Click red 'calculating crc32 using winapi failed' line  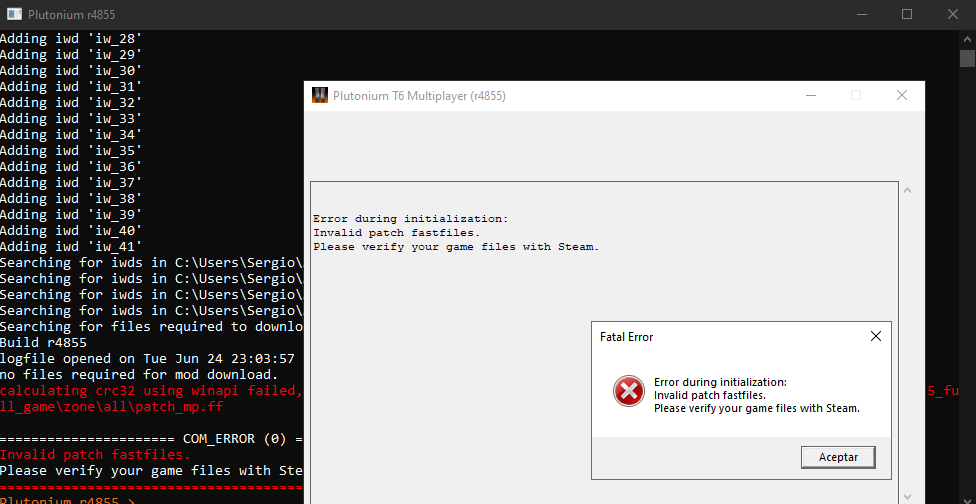click(x=151, y=391)
